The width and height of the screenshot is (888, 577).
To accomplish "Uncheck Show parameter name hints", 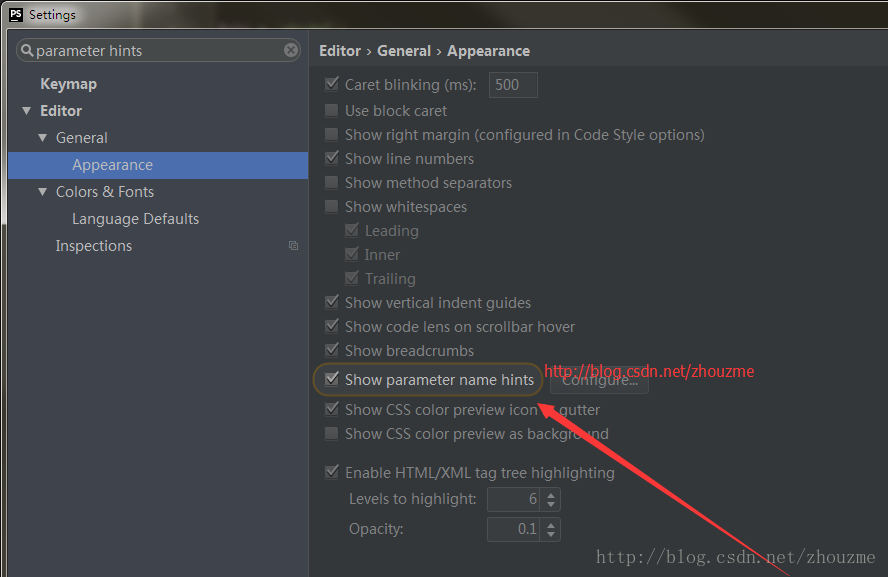I will pos(332,379).
